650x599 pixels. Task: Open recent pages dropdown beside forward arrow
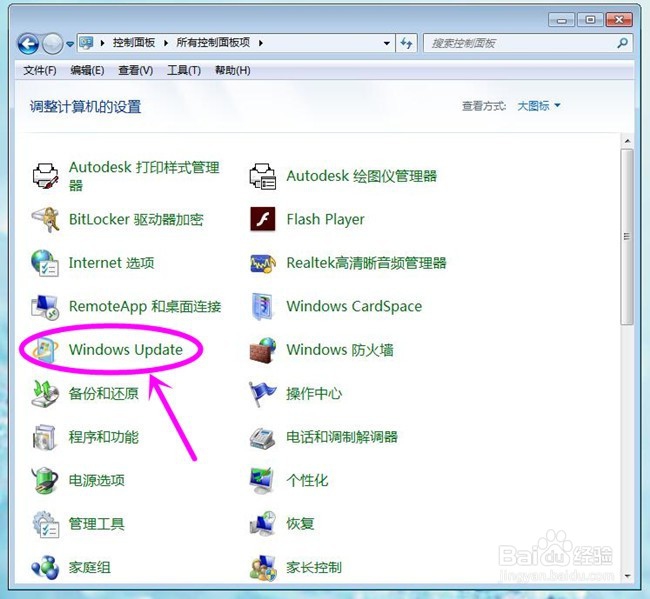pyautogui.click(x=70, y=44)
